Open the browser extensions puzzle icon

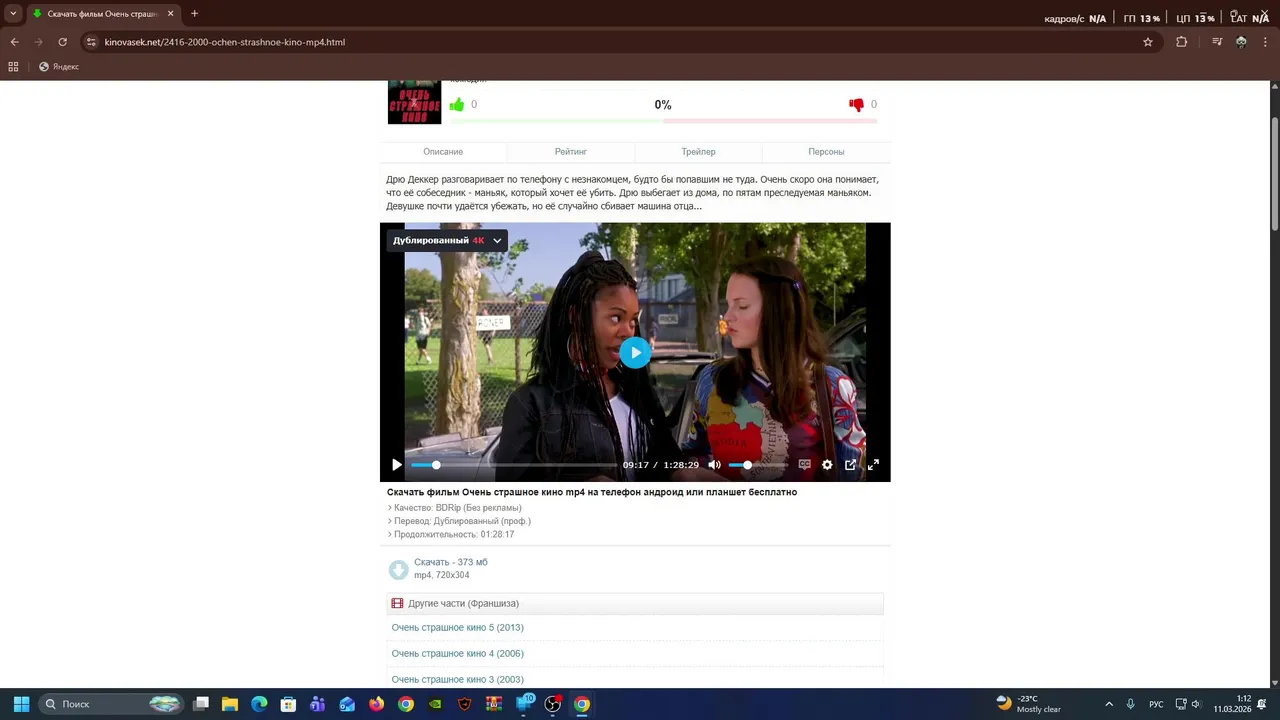tap(1181, 42)
